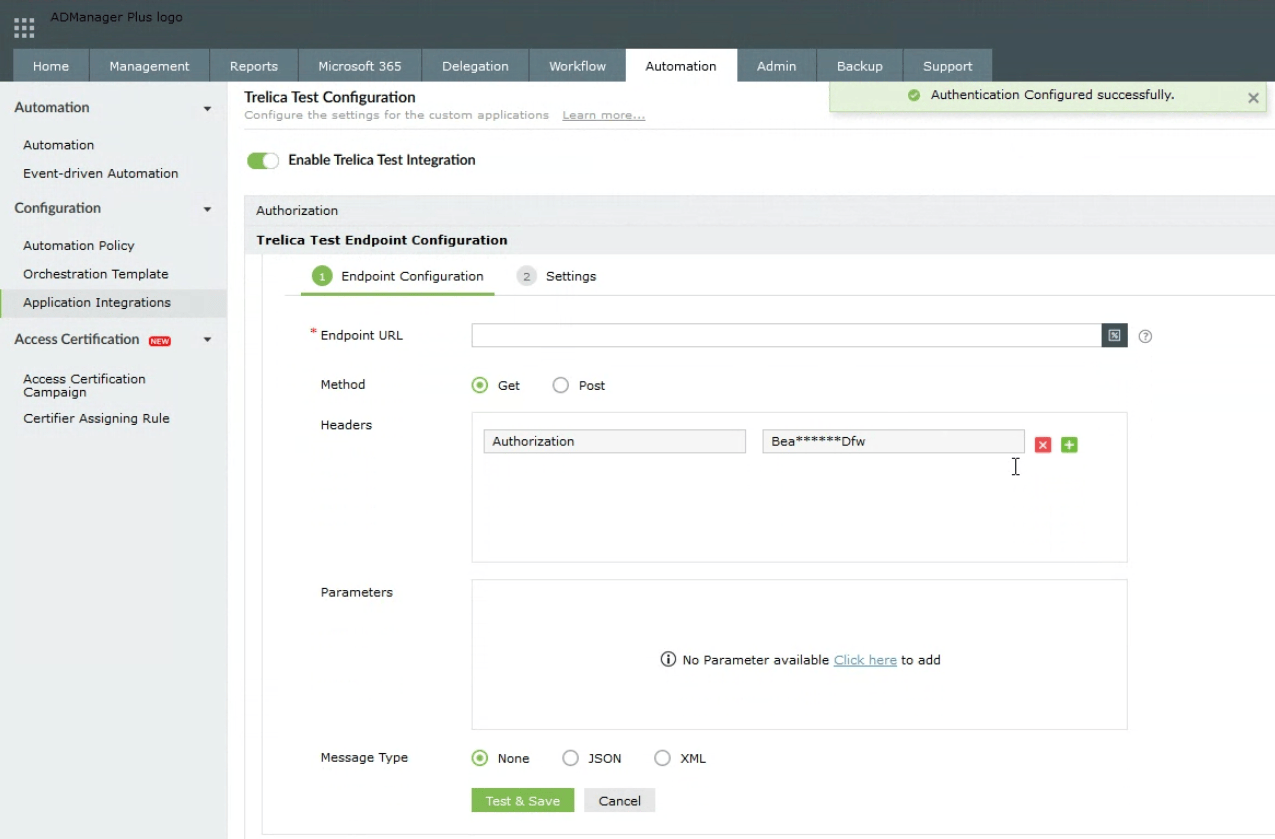Follow the Learn more link

(604, 116)
